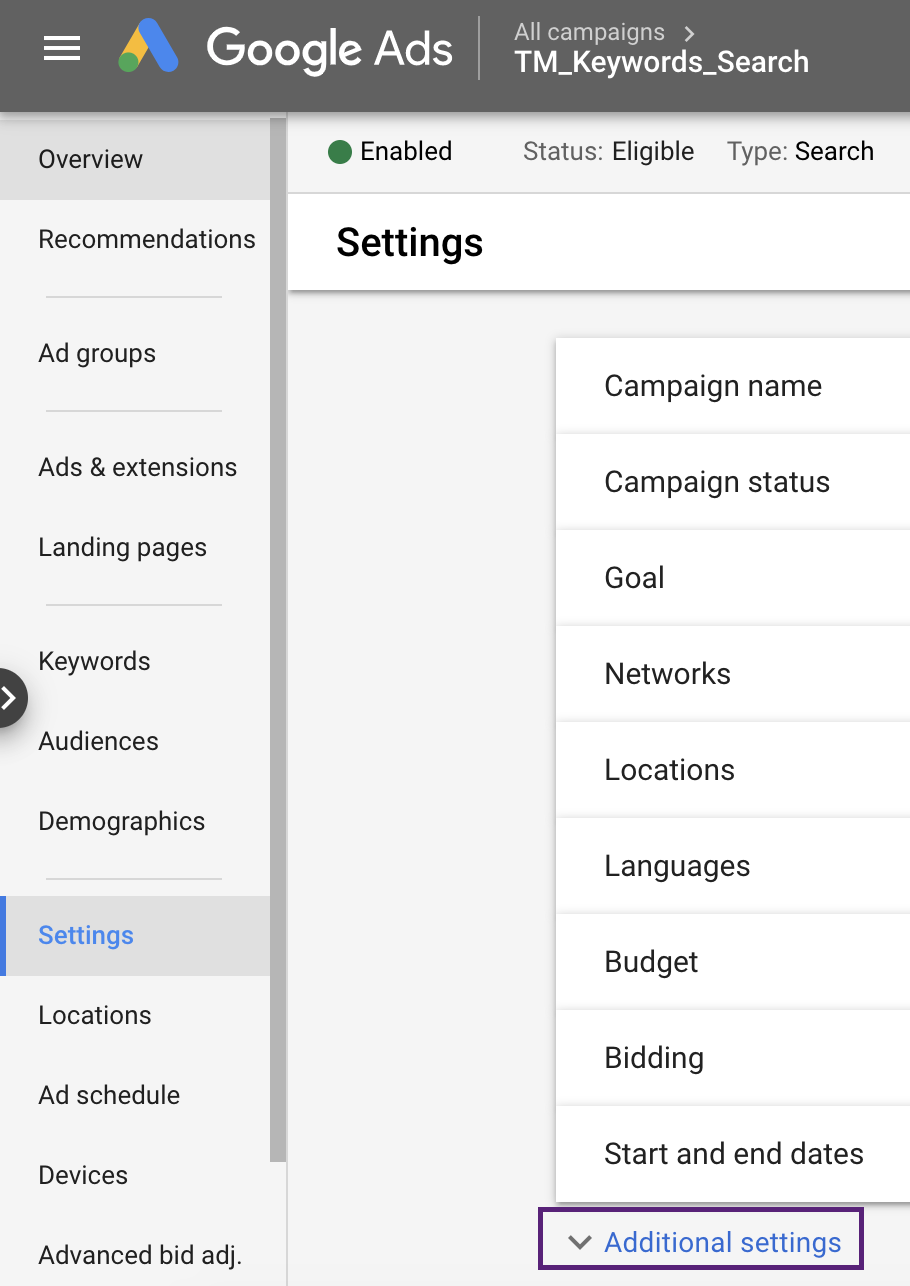
Task: Open Landing pages section
Action: click(135, 547)
